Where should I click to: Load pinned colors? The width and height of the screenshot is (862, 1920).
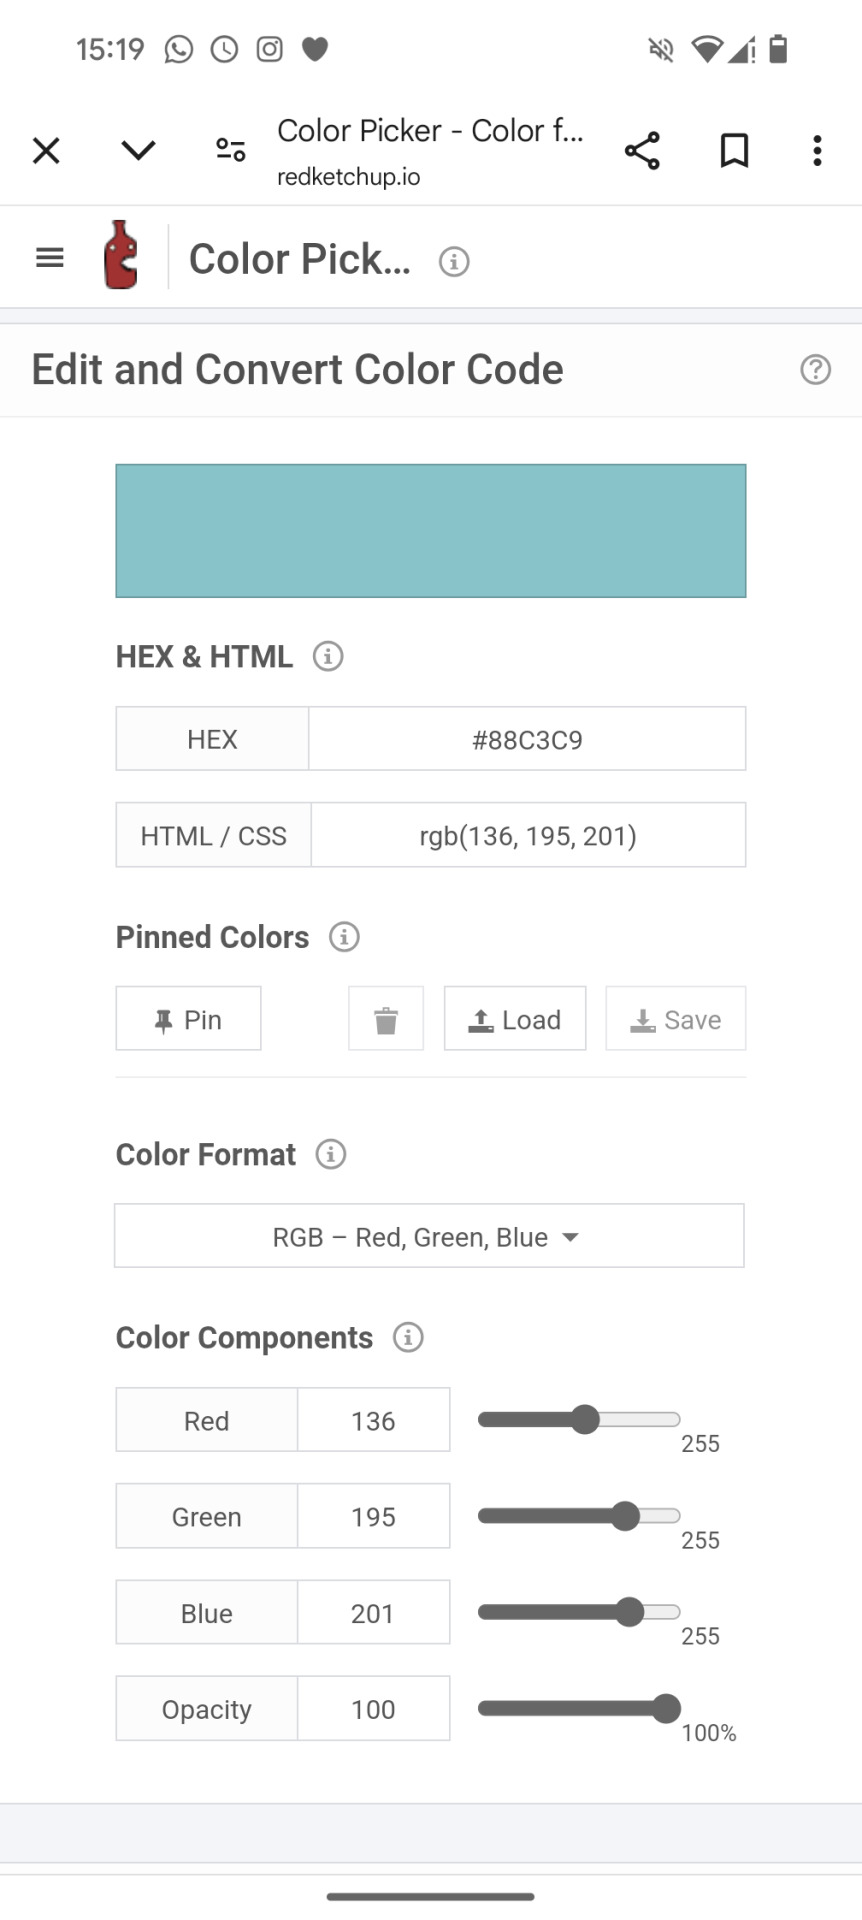(515, 1020)
